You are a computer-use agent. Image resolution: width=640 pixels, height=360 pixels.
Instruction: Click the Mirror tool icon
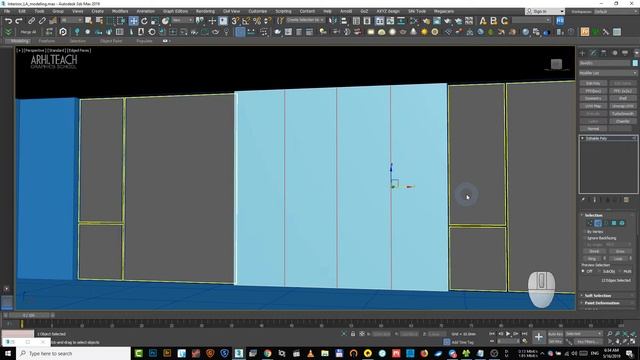(333, 21)
